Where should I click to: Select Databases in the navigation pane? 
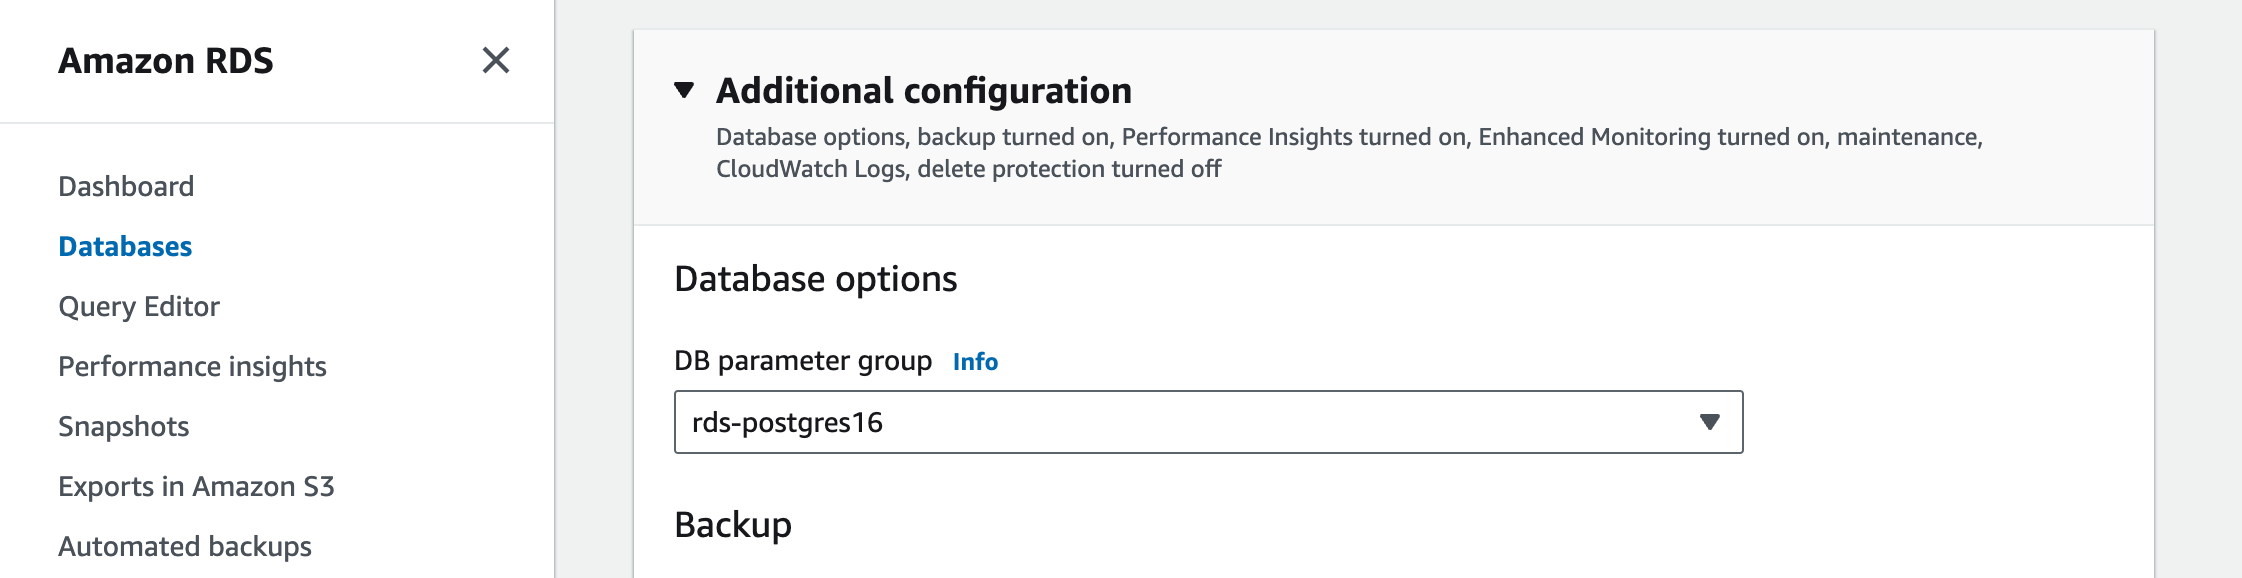point(125,246)
